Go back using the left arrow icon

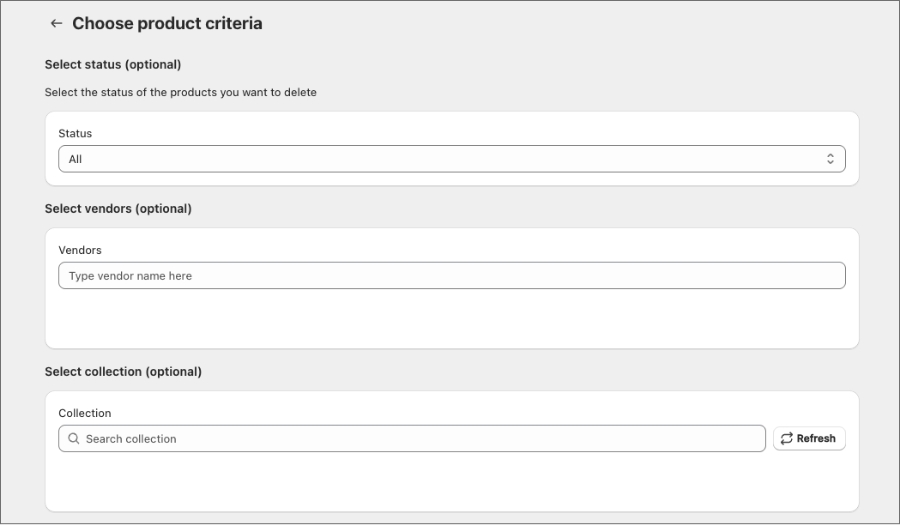56,23
